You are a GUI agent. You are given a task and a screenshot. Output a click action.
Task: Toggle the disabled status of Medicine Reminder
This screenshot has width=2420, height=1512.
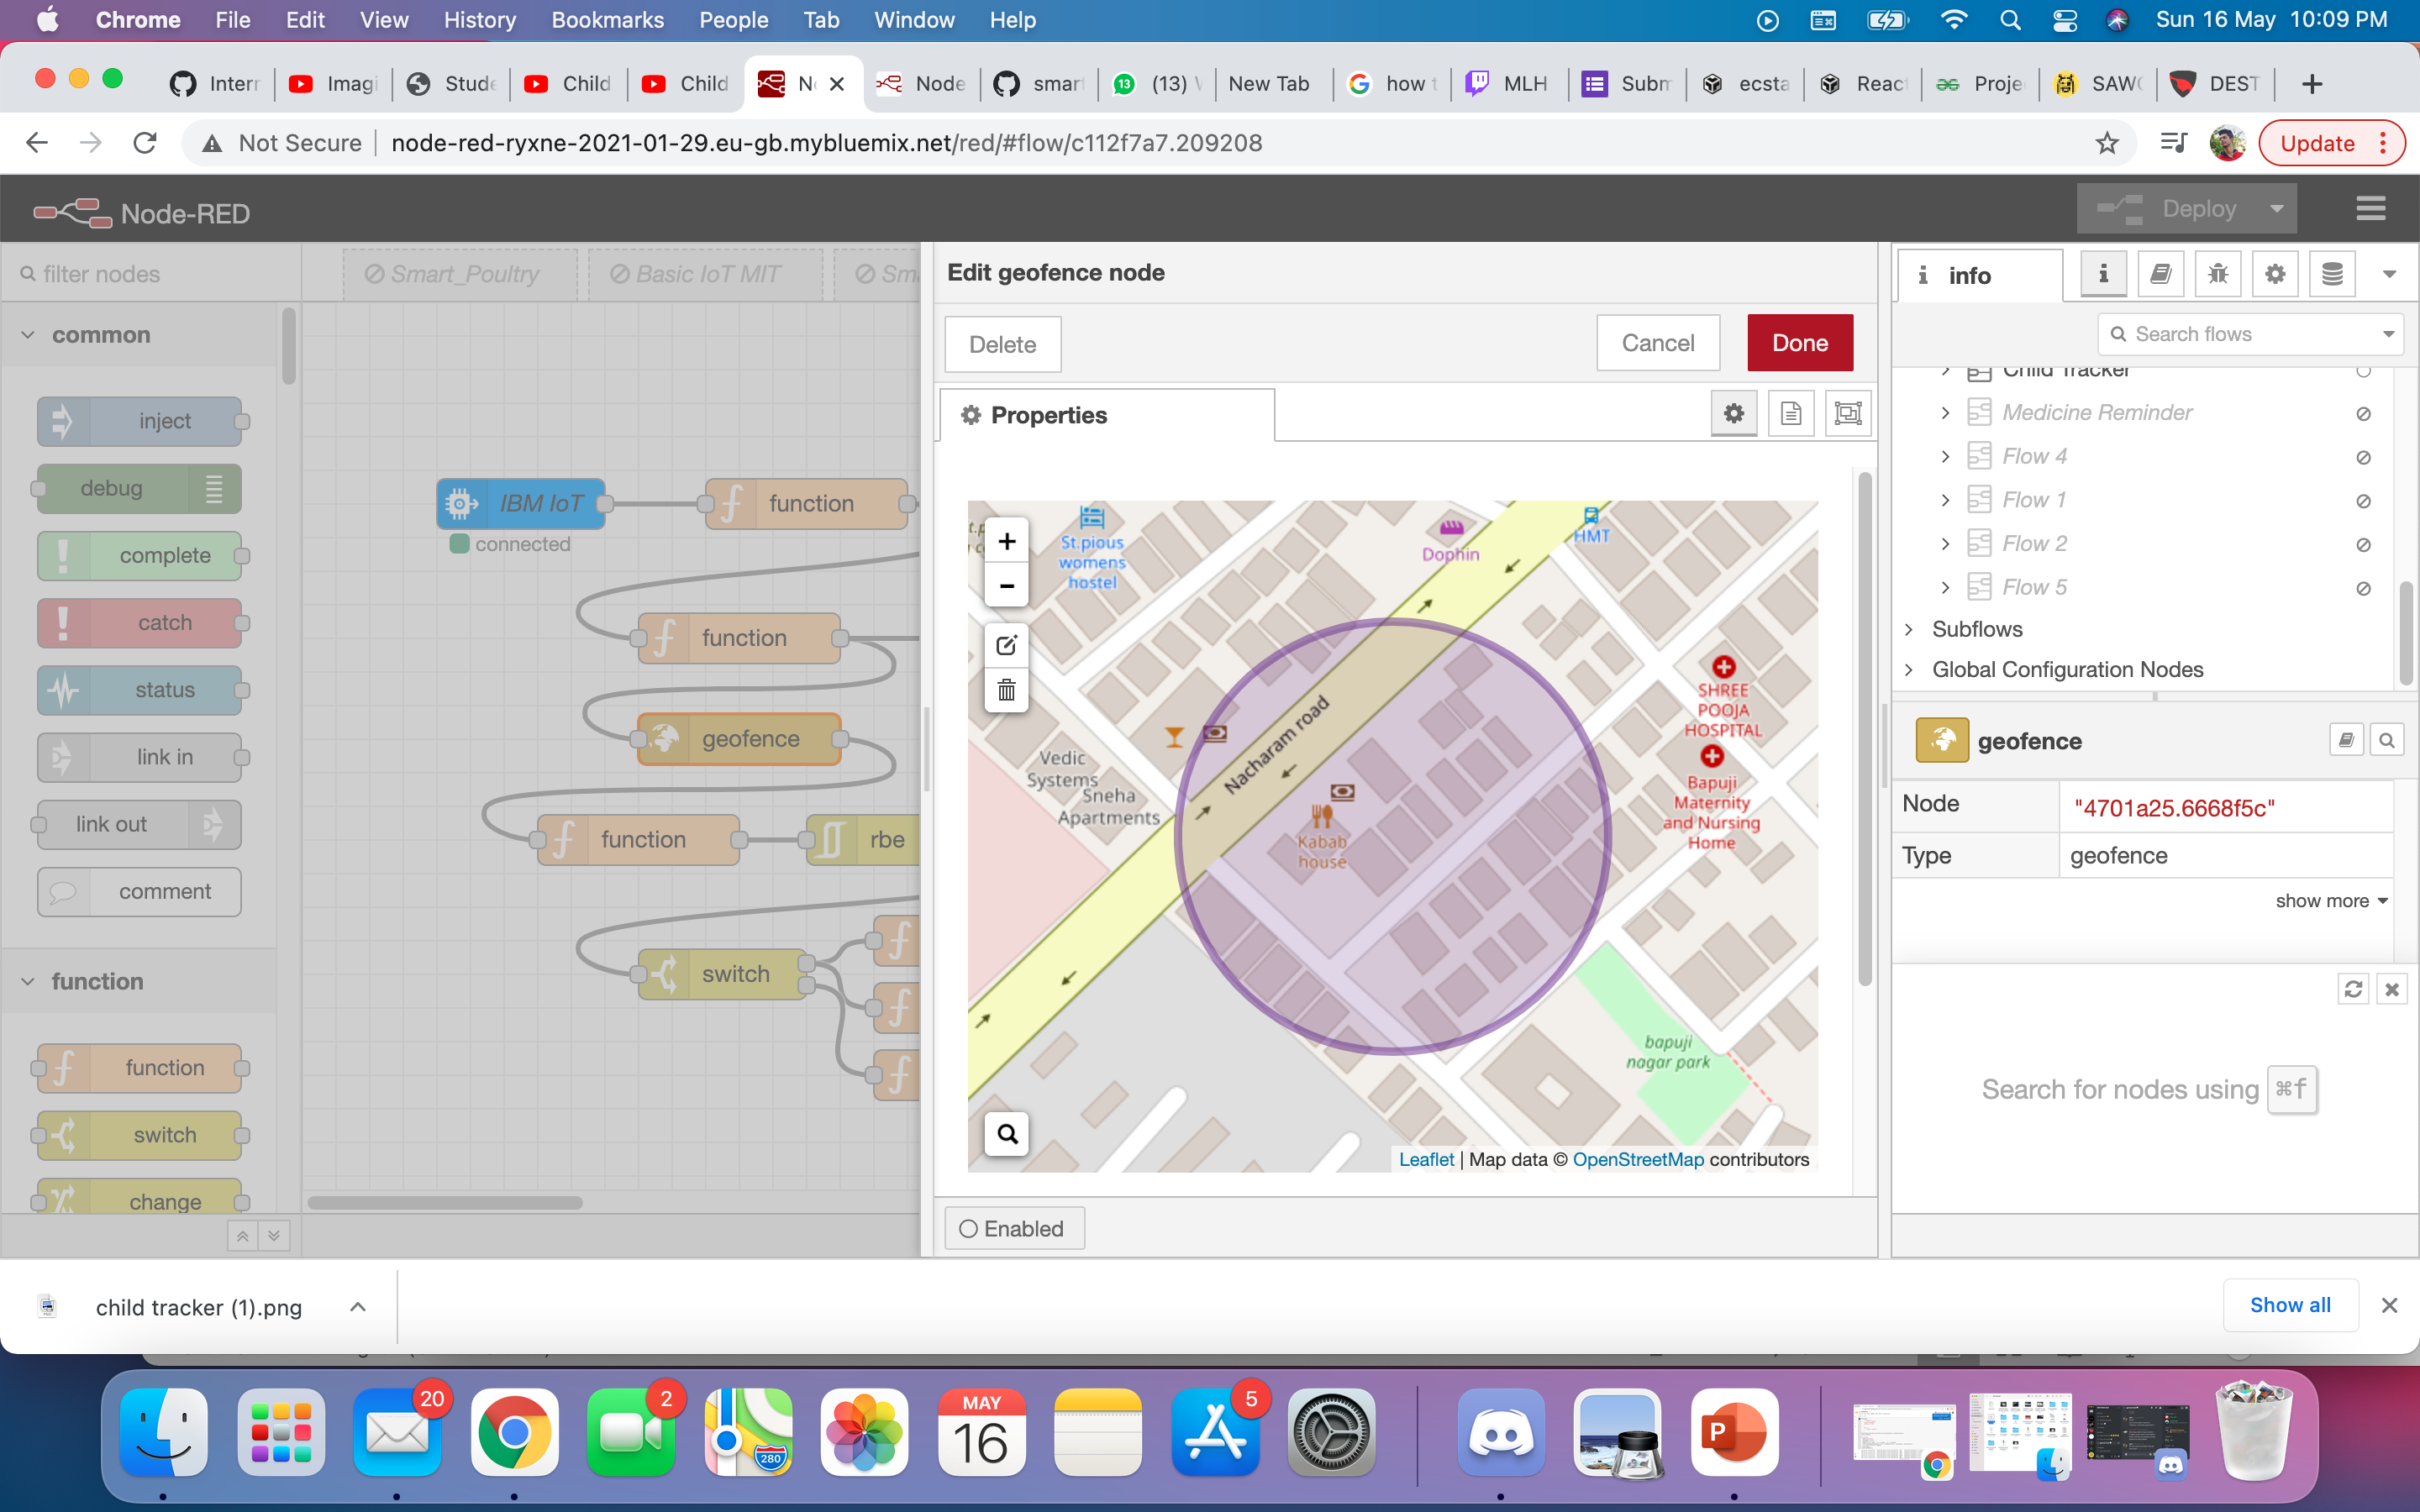click(x=2363, y=413)
